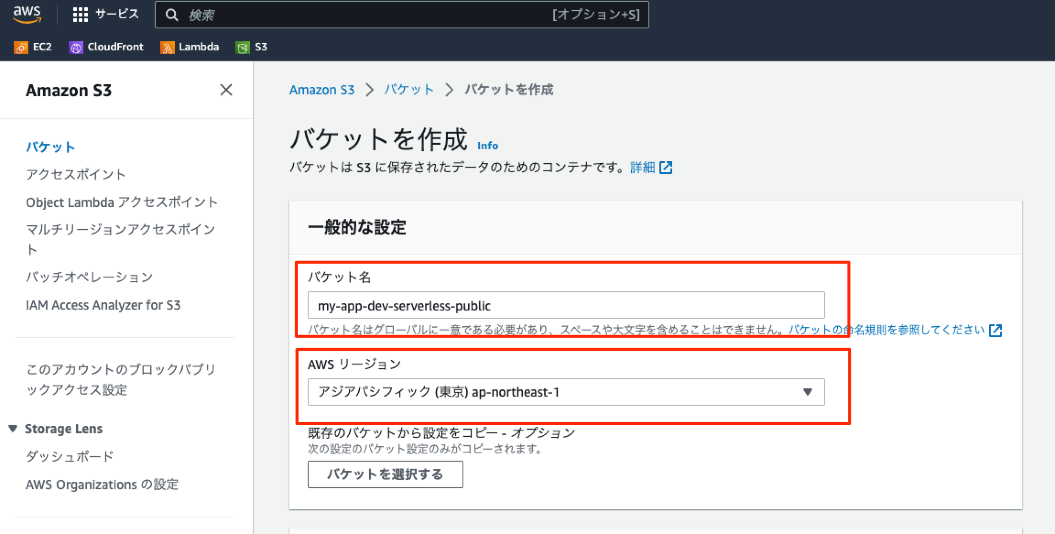The image size is (1055, 534).
Task: Focus the top search box
Action: click(402, 14)
